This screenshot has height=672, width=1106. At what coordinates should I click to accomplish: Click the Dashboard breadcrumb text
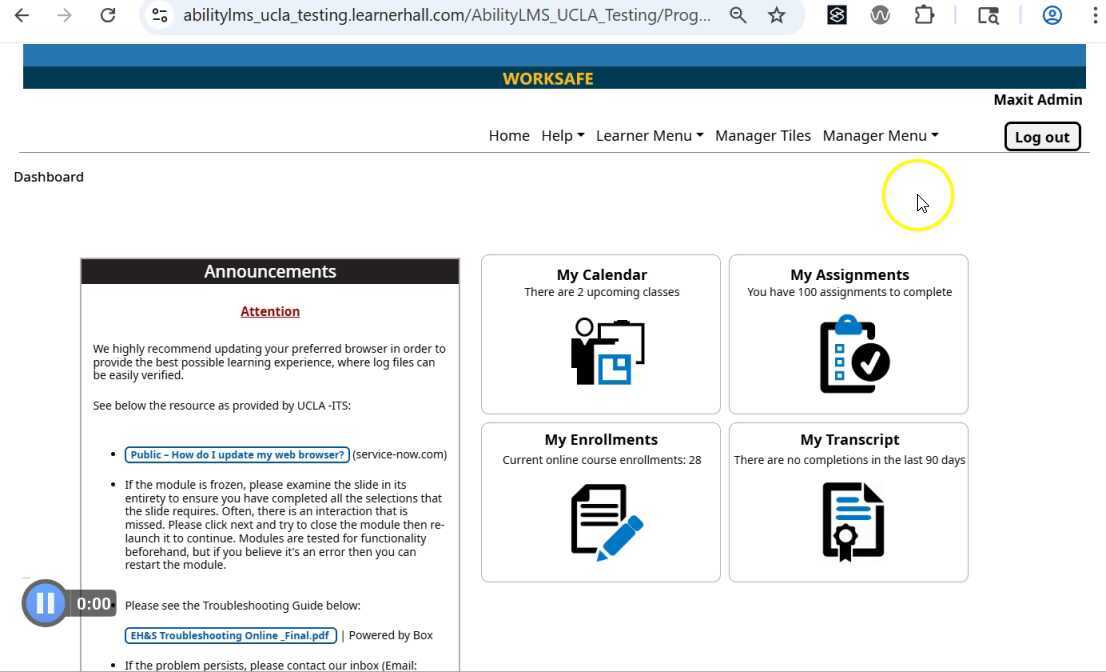[49, 177]
